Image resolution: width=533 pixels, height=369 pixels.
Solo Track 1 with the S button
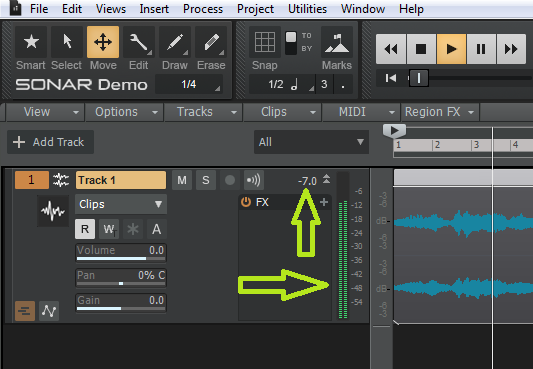tap(206, 180)
